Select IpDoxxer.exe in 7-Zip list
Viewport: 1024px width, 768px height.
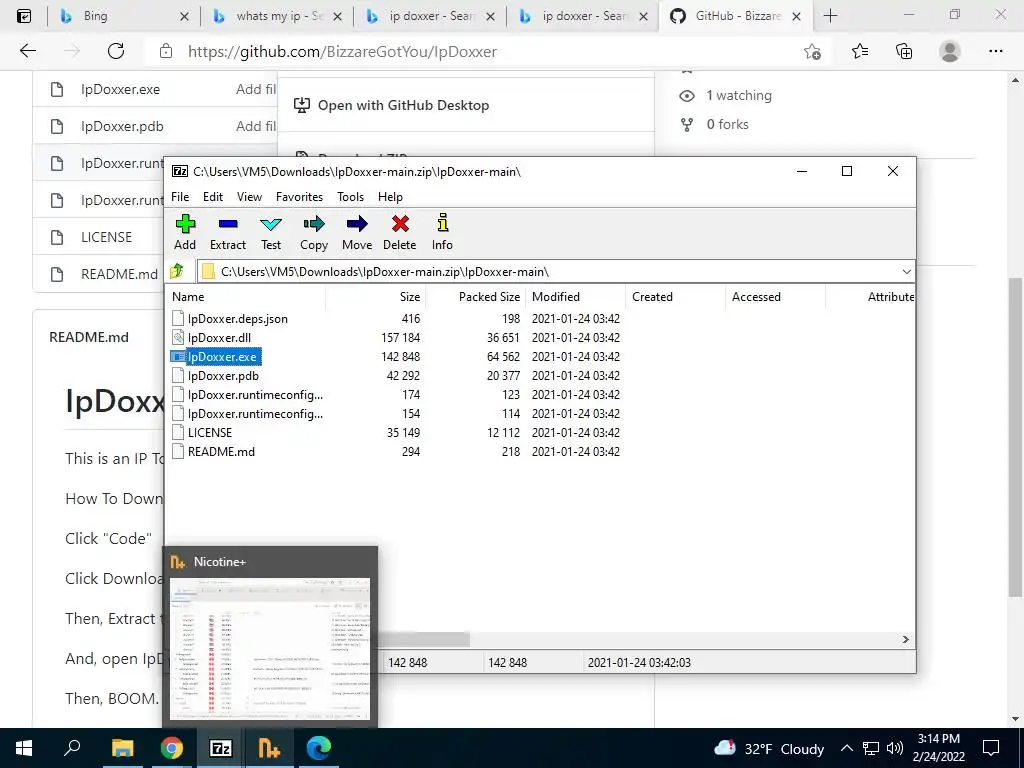tap(222, 357)
